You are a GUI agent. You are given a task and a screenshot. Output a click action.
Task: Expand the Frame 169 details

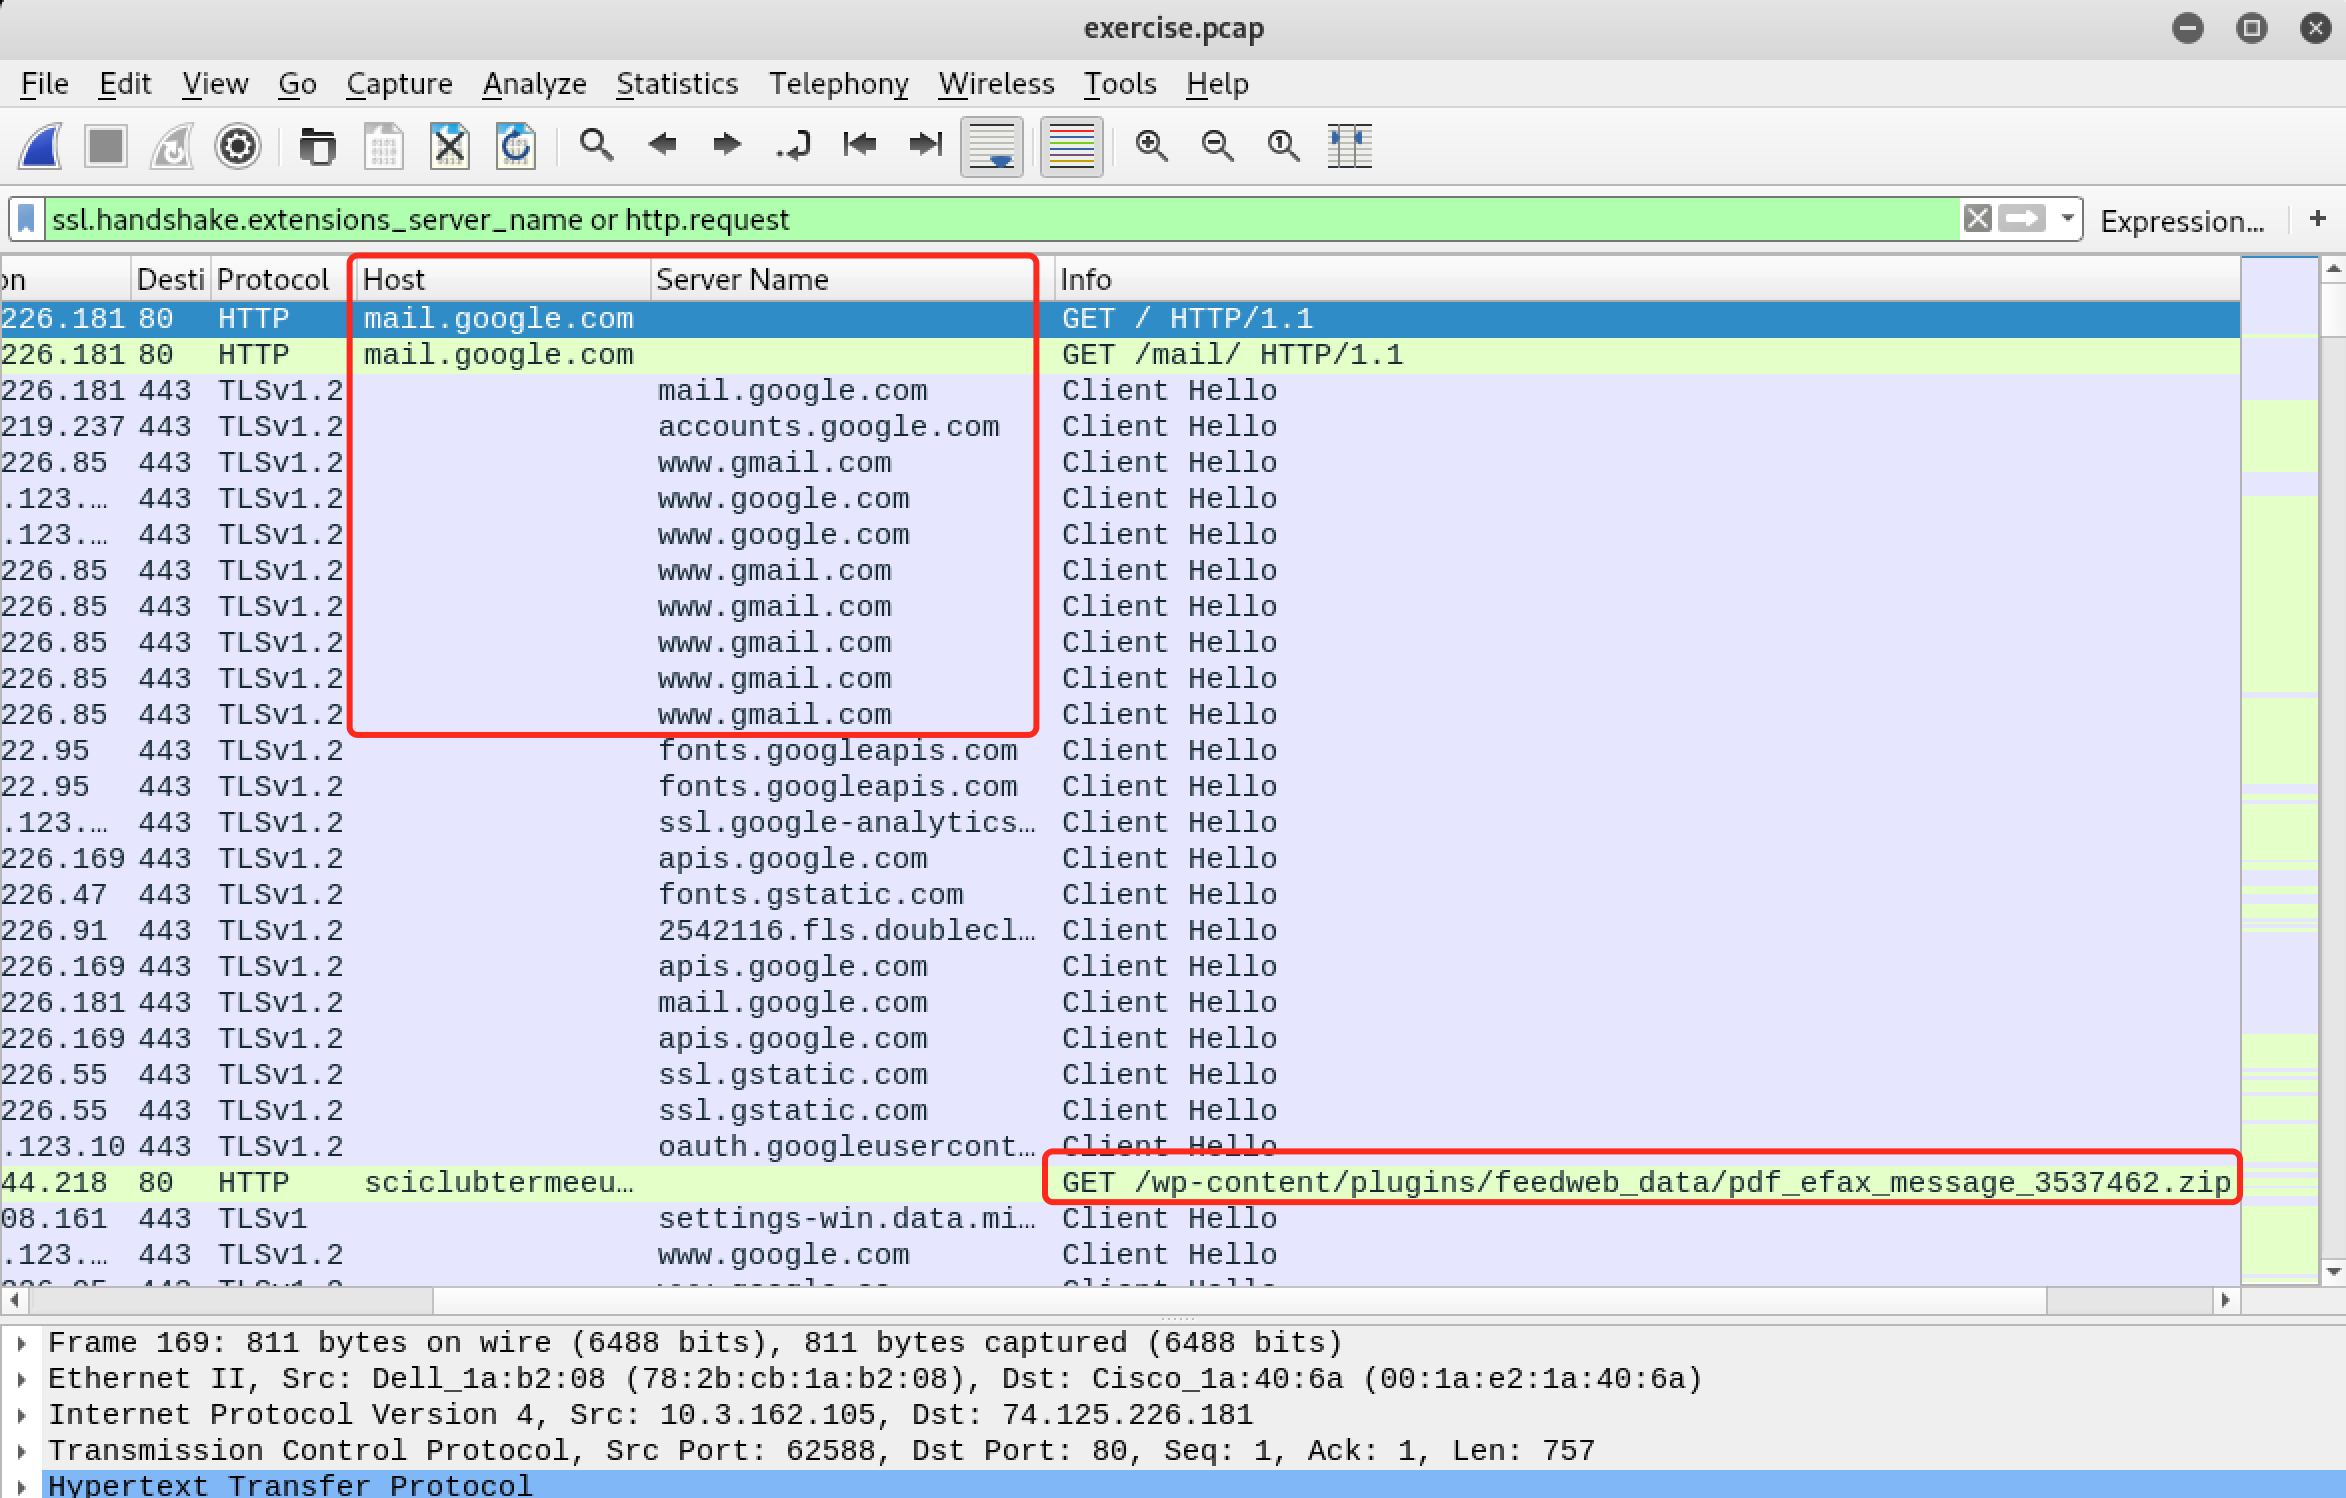click(x=21, y=1343)
